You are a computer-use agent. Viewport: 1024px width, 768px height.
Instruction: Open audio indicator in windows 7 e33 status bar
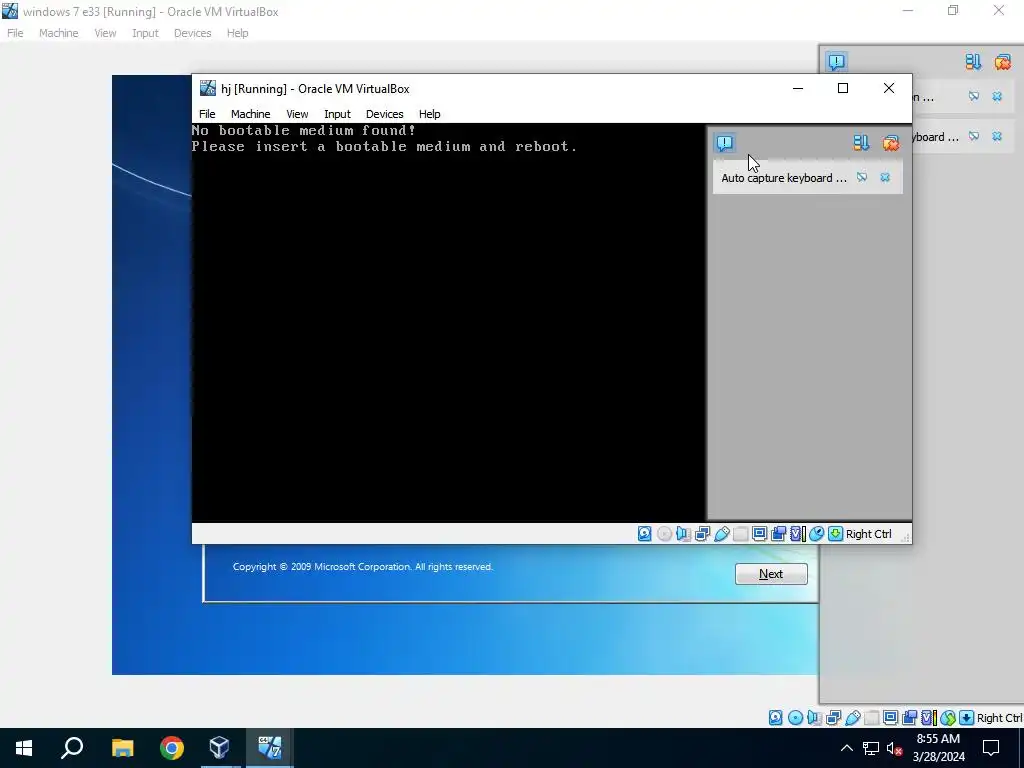click(814, 718)
